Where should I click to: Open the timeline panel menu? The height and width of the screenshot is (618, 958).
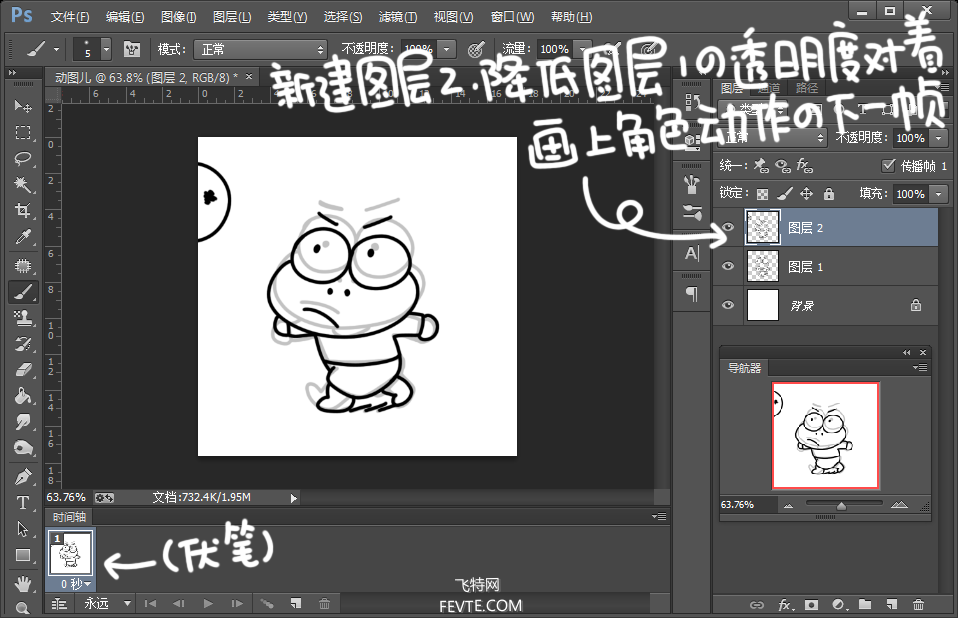659,517
